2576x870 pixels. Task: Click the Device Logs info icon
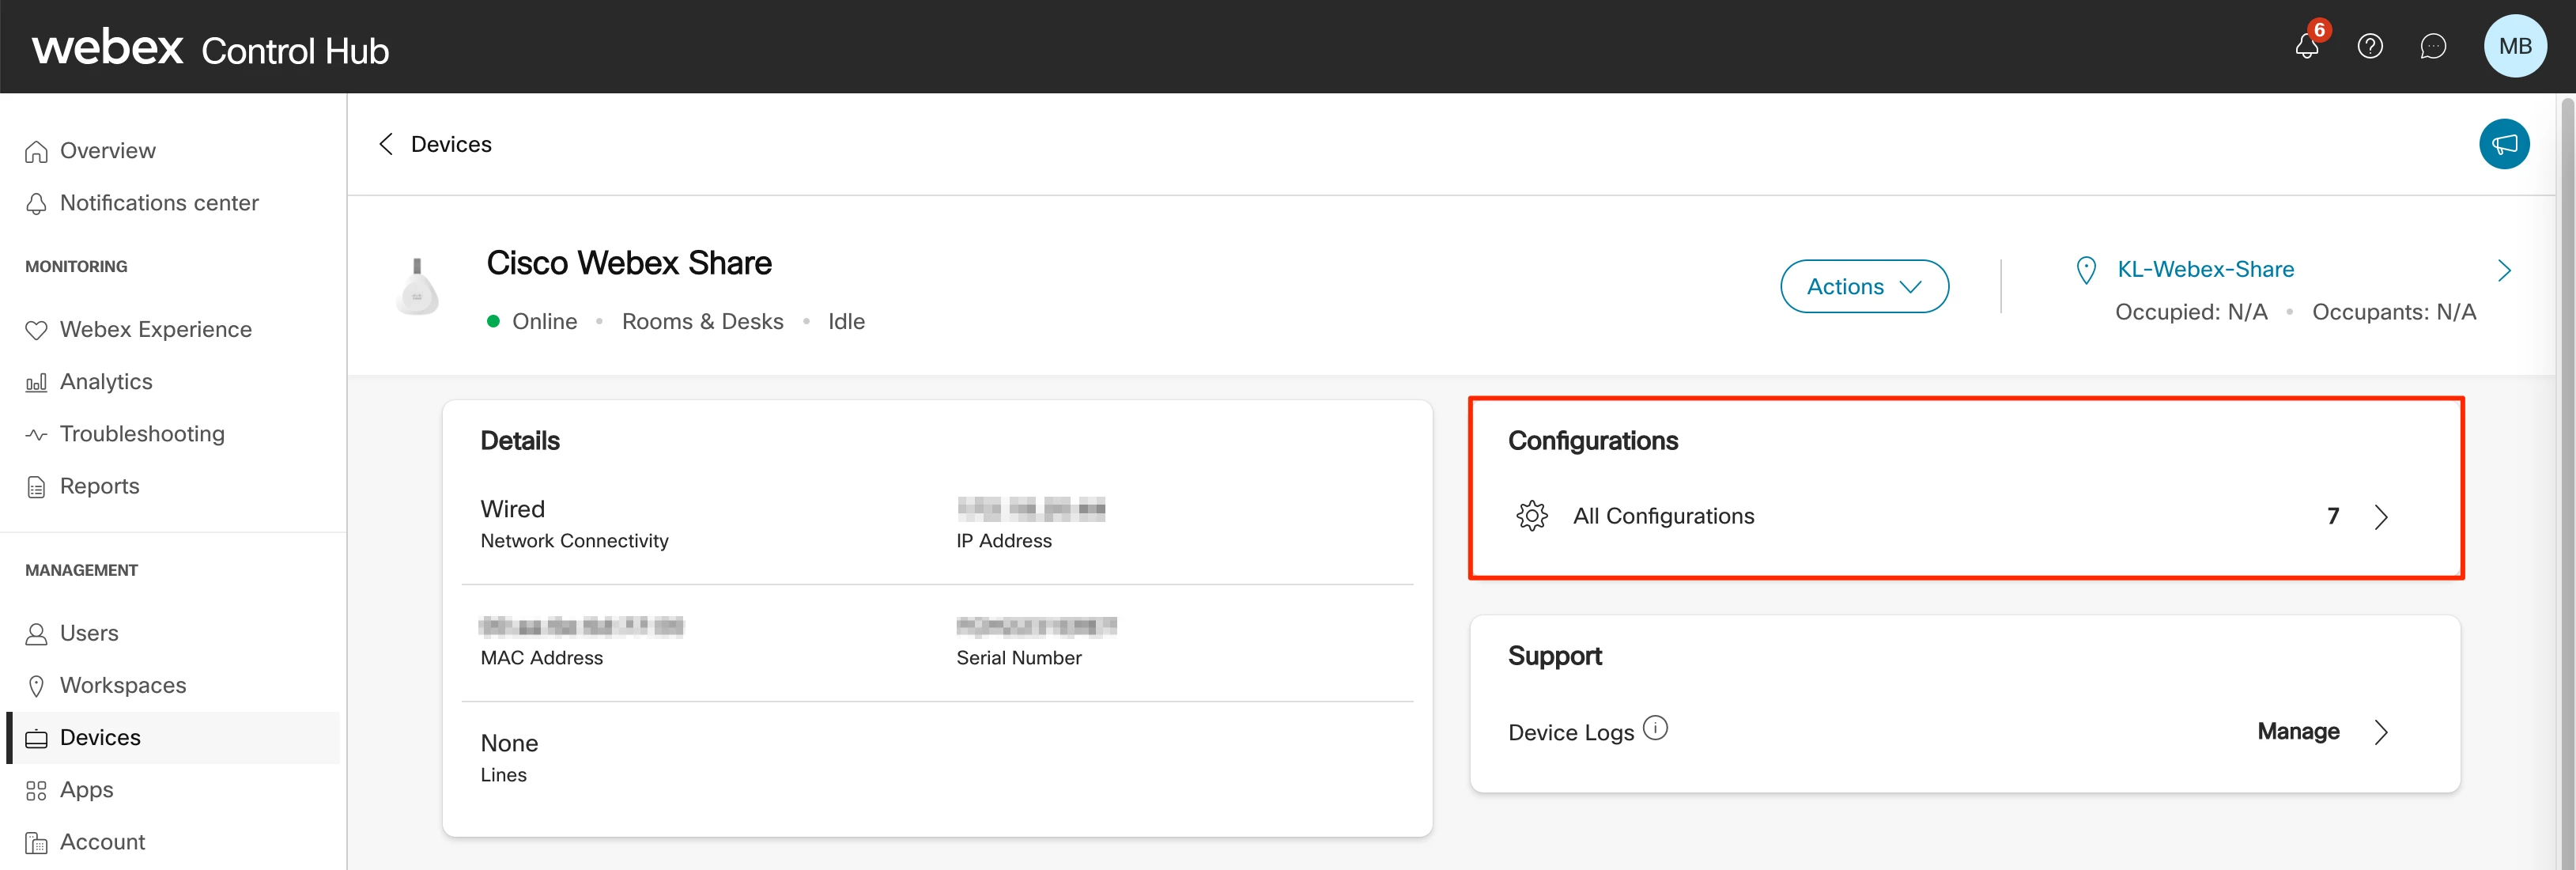(1655, 728)
